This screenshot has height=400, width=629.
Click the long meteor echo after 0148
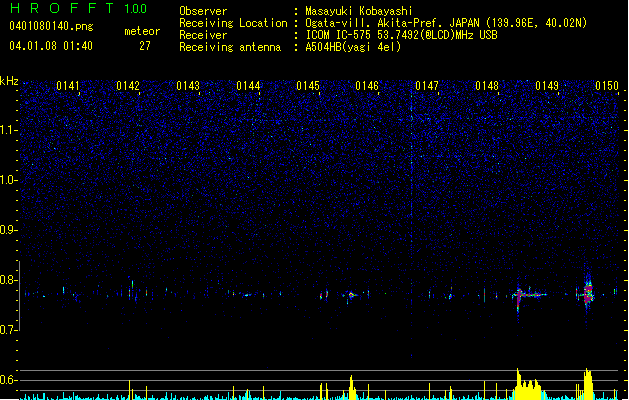pyautogui.click(x=529, y=296)
